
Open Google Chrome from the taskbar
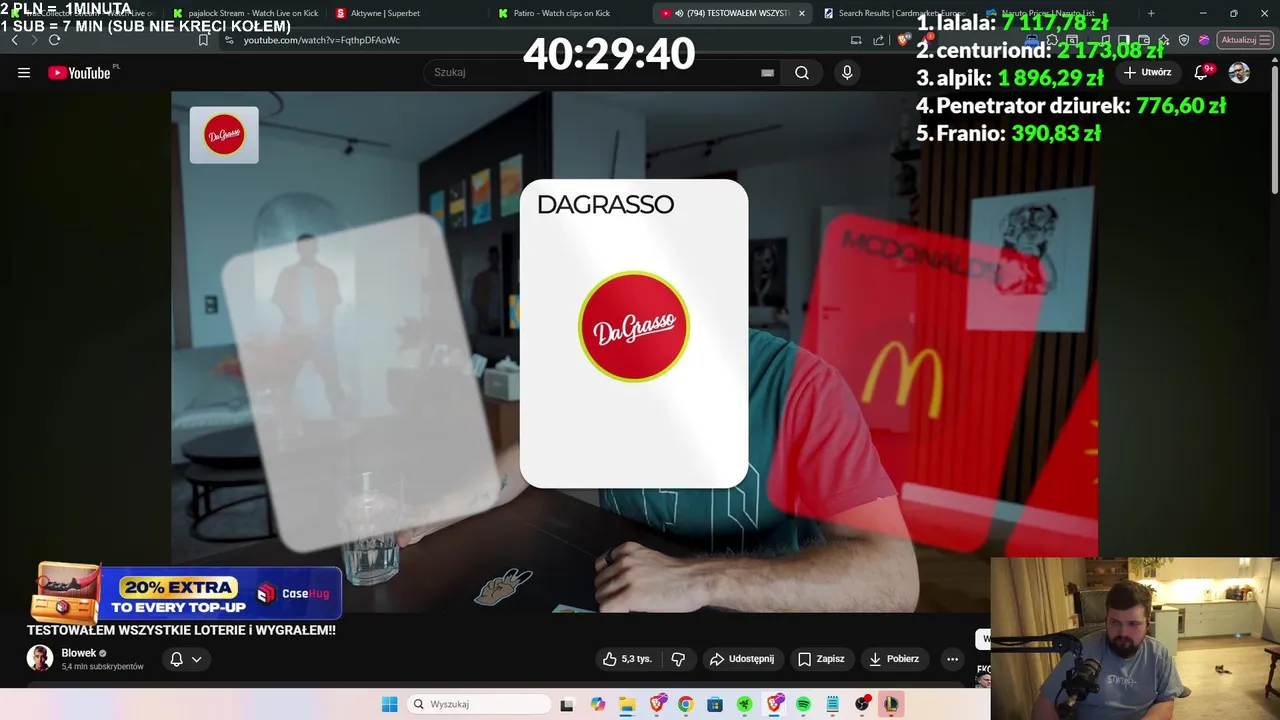[x=685, y=704]
